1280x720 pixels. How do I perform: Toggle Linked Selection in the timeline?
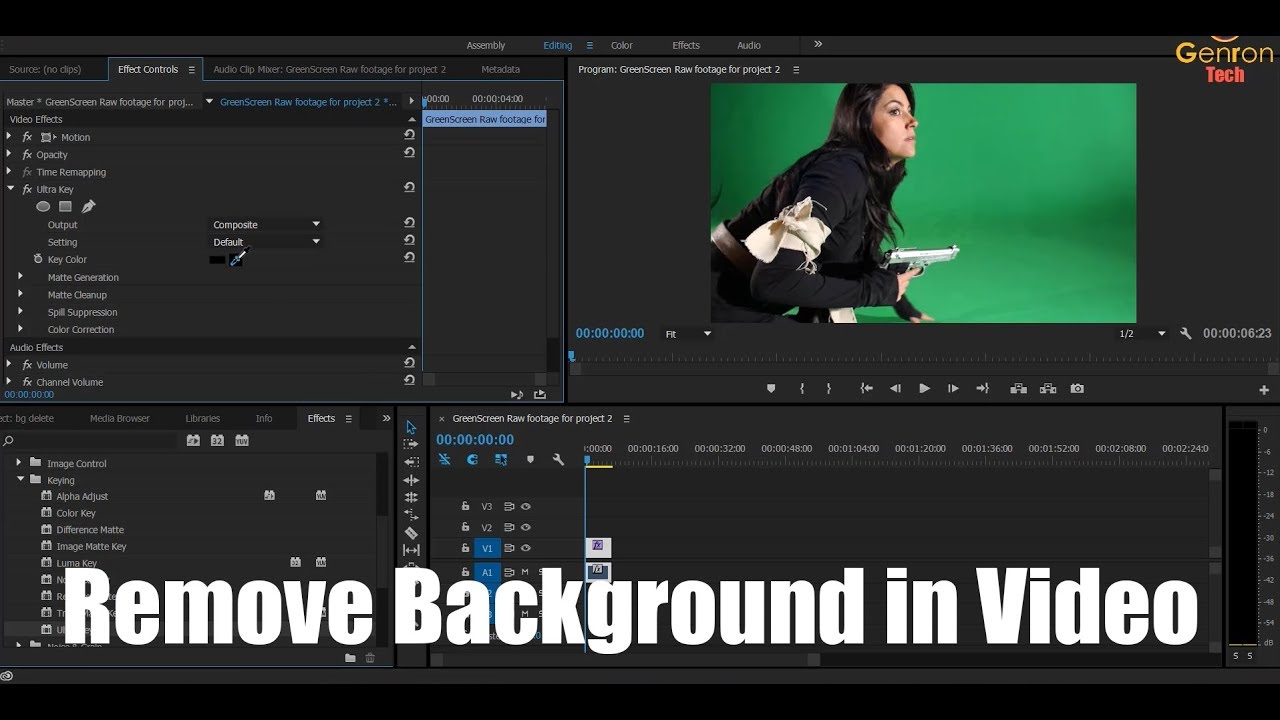point(501,460)
